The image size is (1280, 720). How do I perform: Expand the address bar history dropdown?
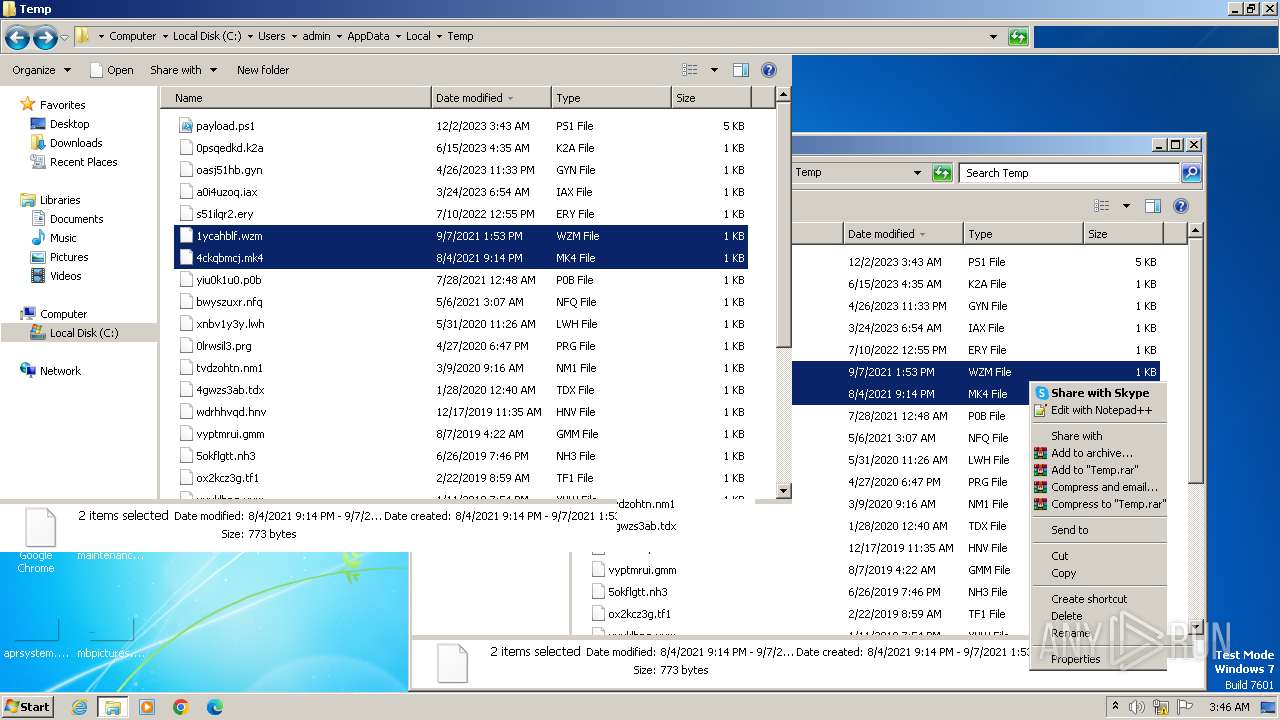993,37
